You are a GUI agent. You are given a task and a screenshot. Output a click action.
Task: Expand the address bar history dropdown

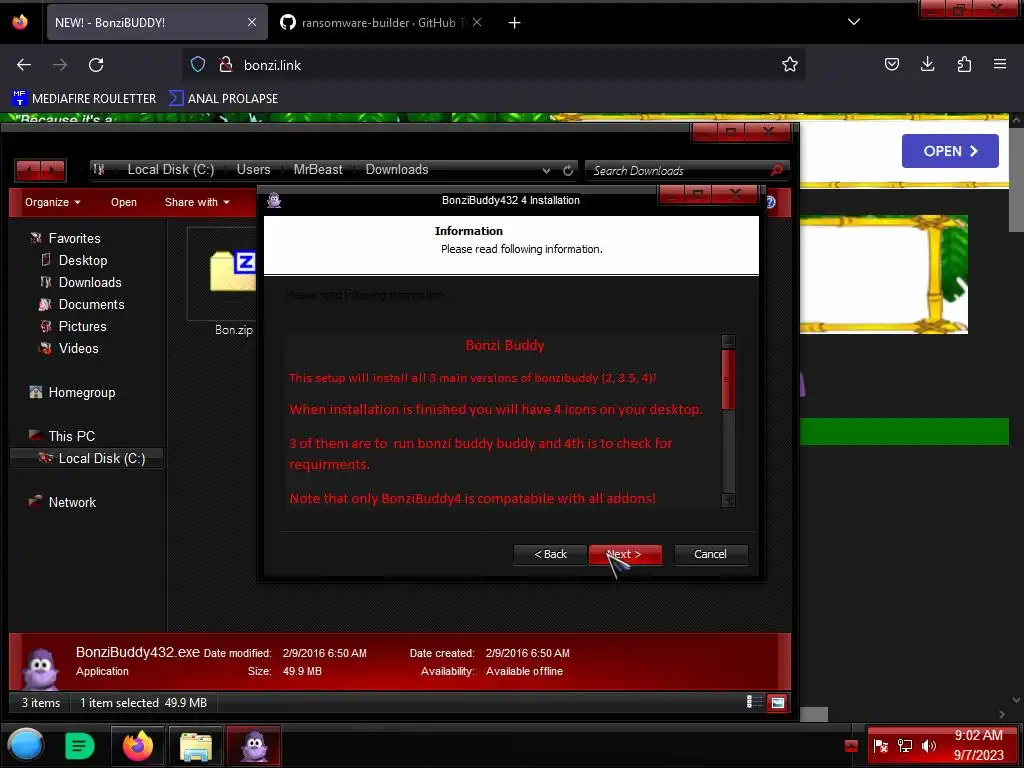tap(546, 170)
